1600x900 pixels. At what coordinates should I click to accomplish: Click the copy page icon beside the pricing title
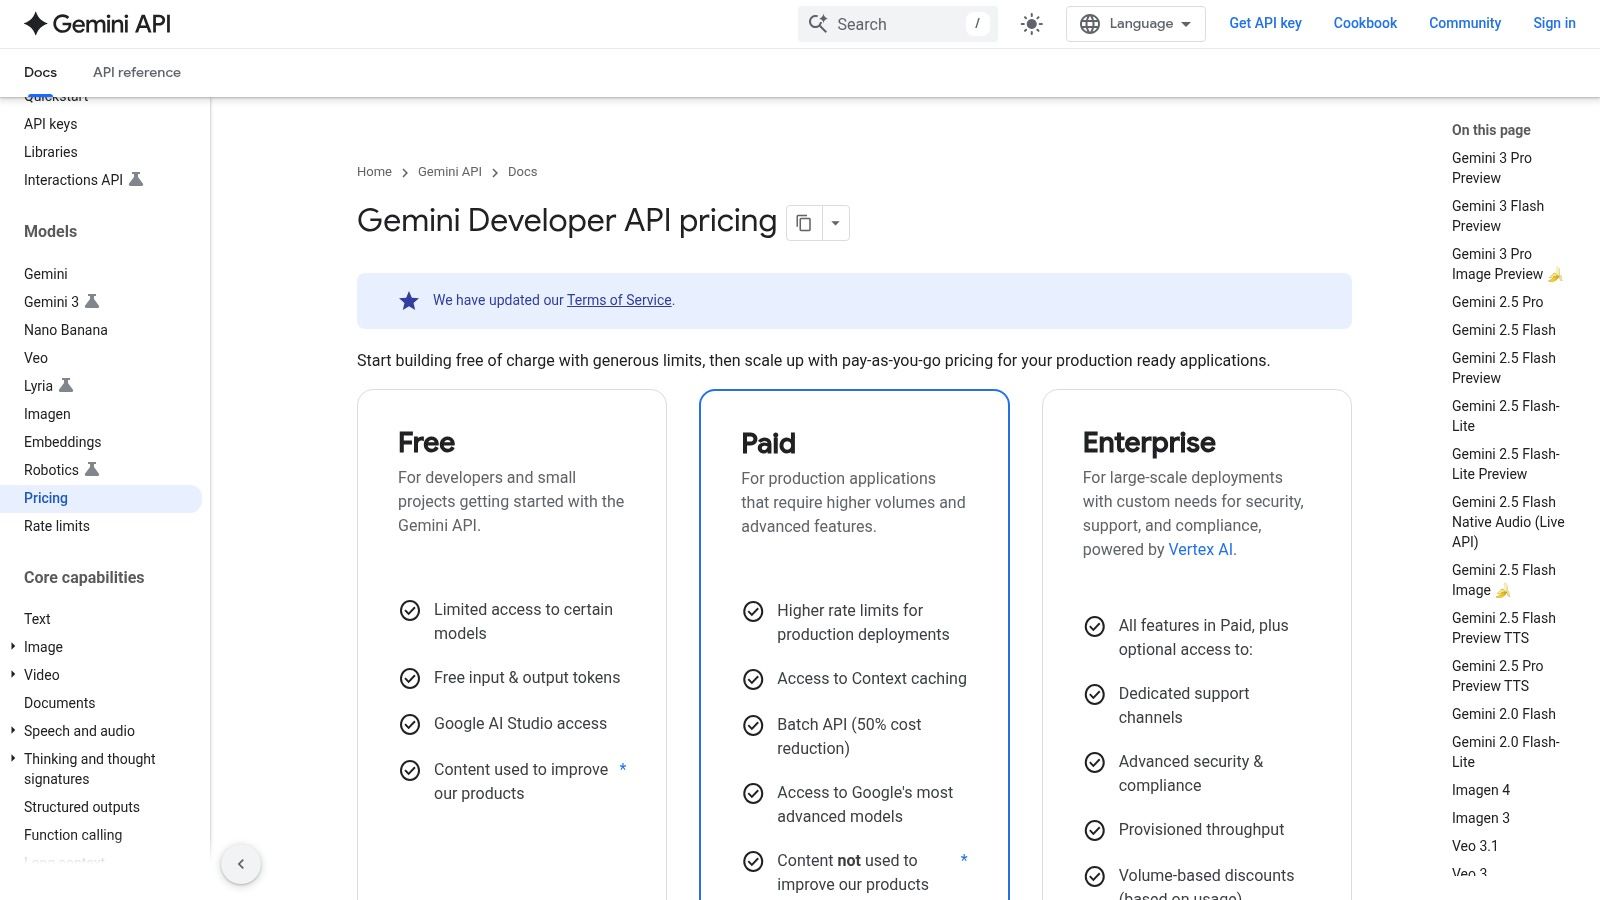805,222
